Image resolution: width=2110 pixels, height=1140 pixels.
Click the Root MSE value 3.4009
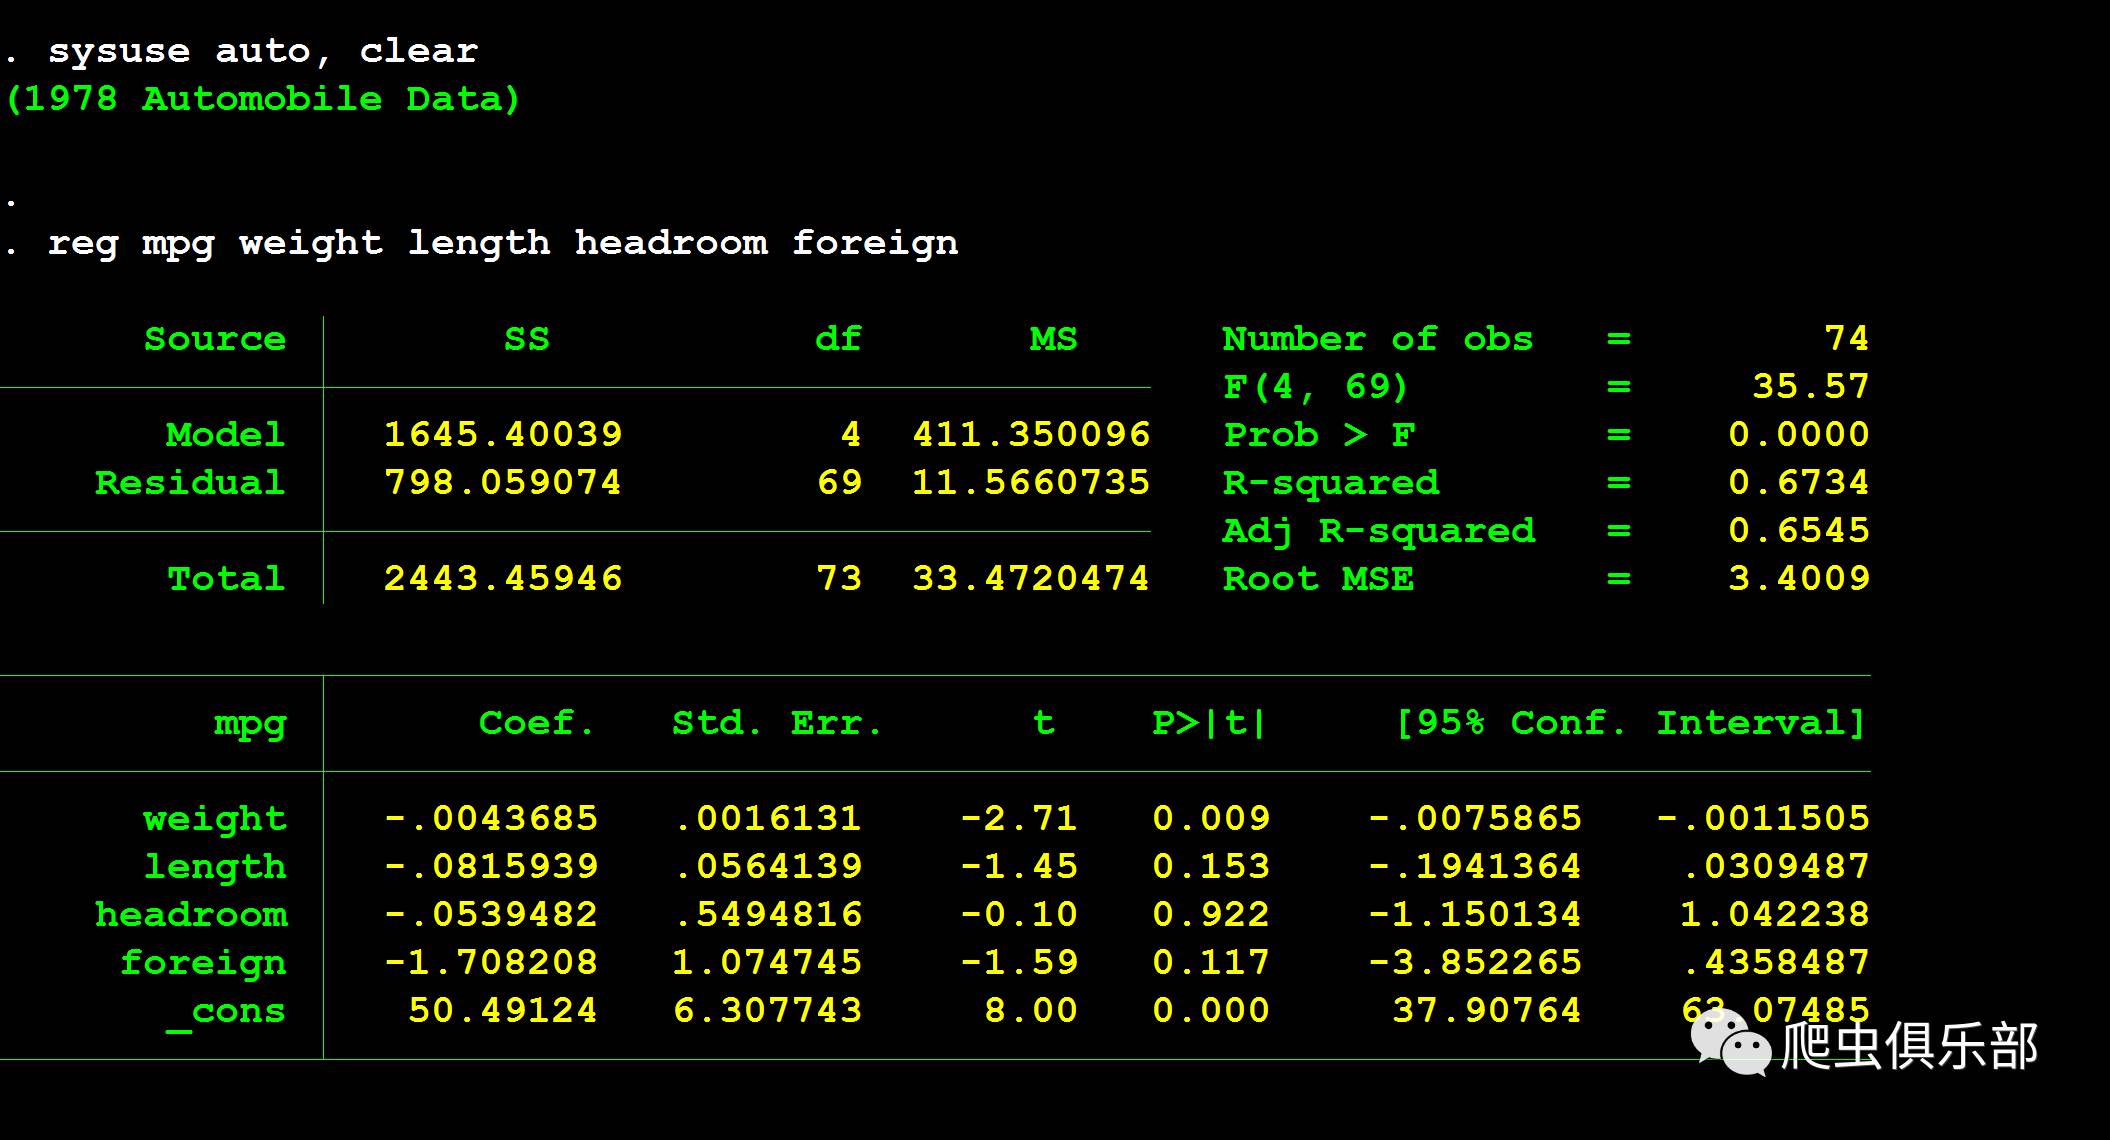(1798, 579)
